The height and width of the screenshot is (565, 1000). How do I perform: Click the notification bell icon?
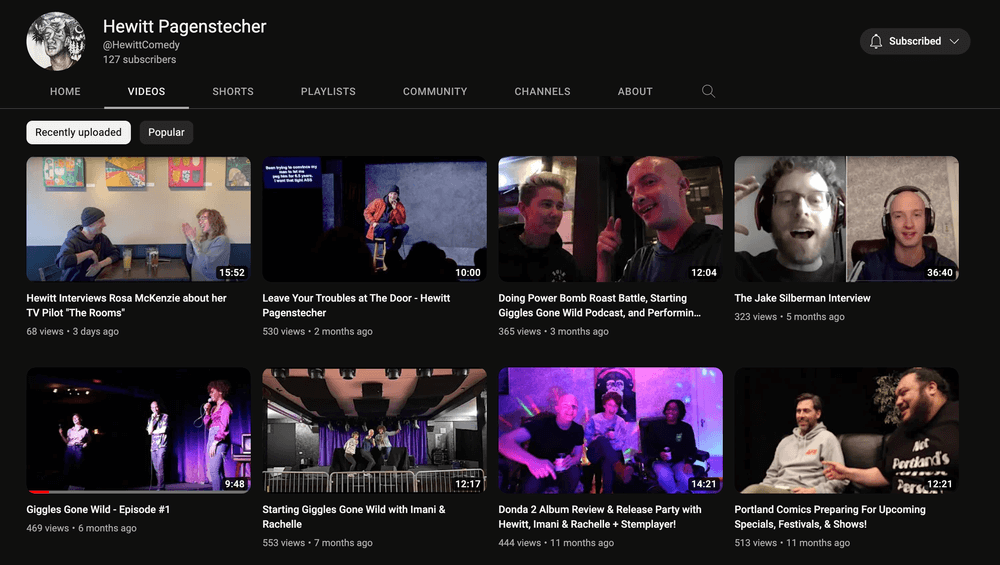coord(876,41)
